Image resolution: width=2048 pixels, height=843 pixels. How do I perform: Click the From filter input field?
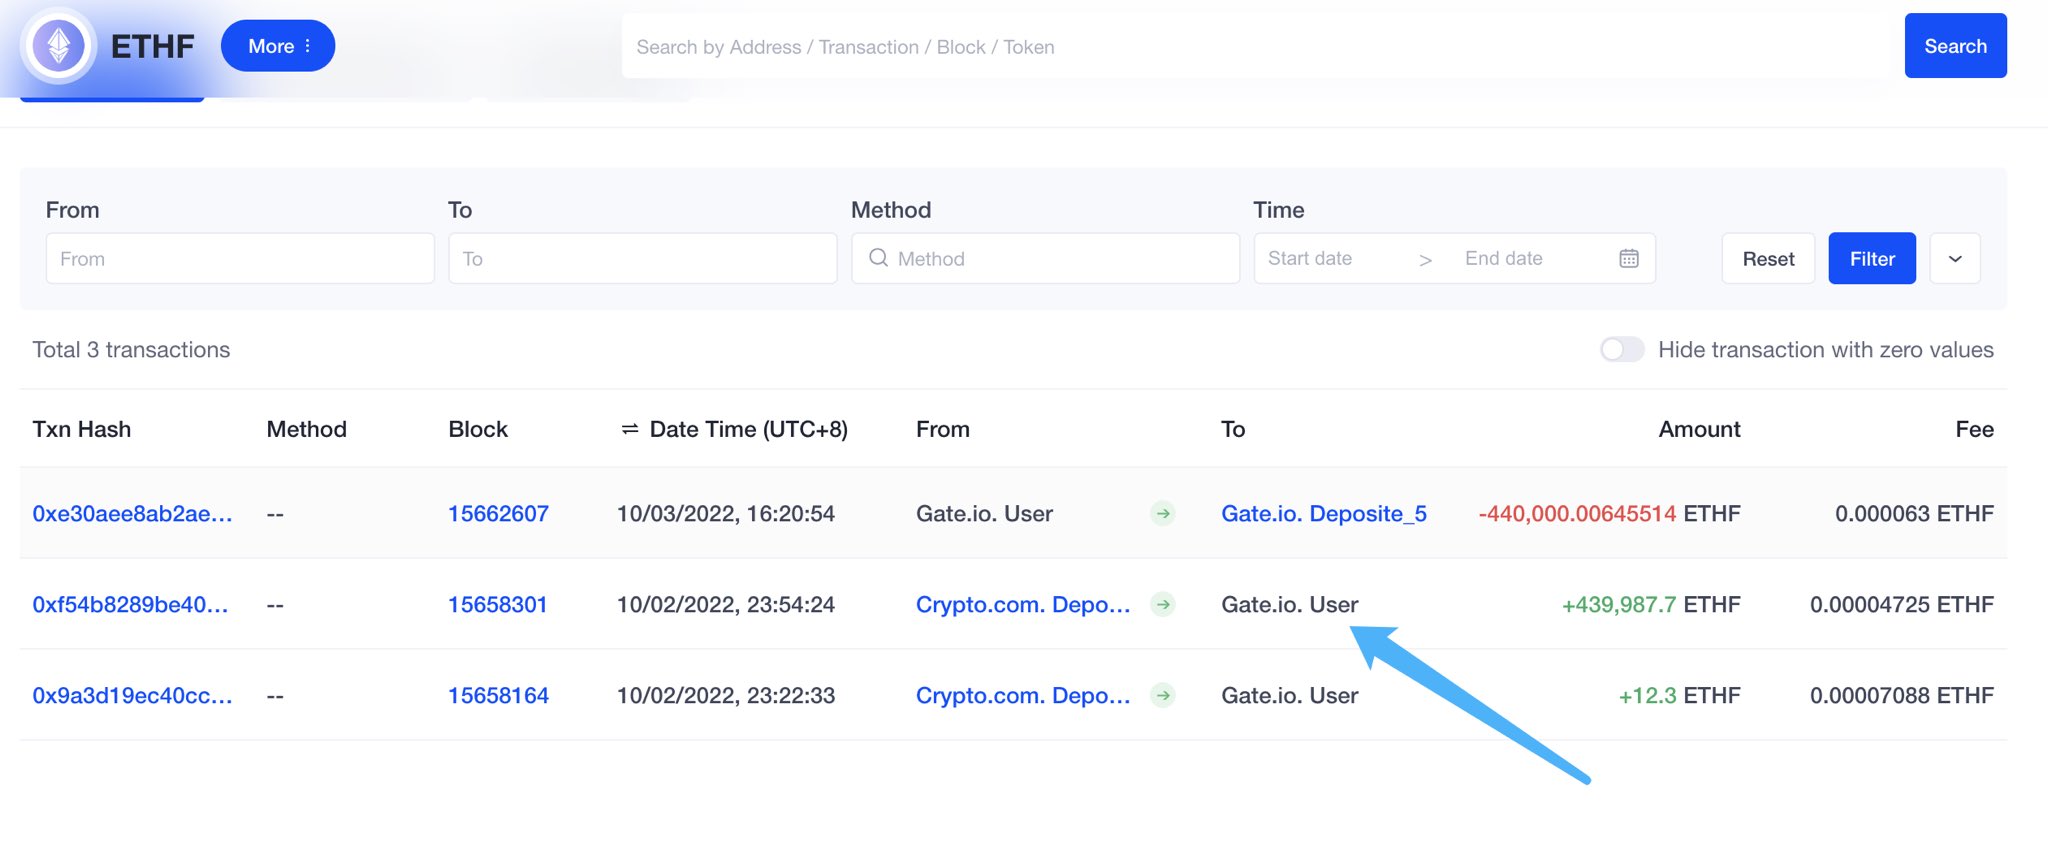coord(240,259)
